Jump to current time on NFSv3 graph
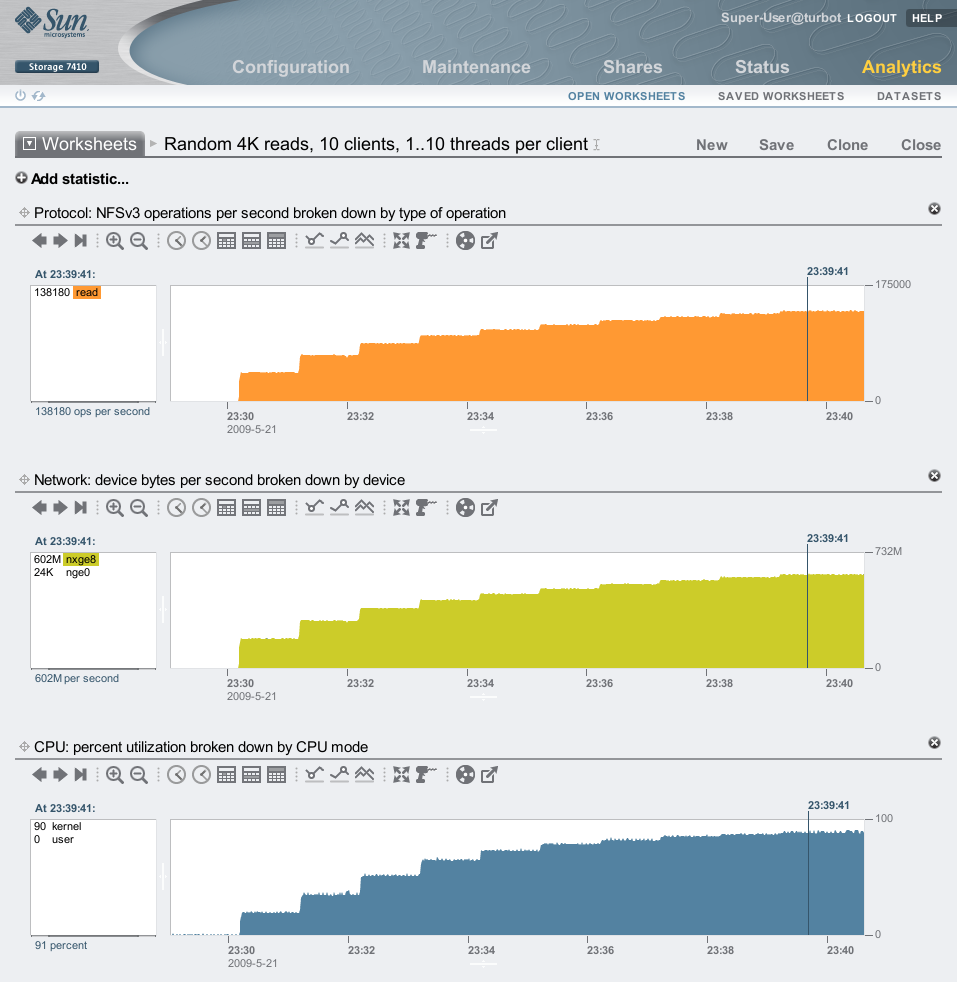Image resolution: width=957 pixels, height=982 pixels. [x=81, y=241]
